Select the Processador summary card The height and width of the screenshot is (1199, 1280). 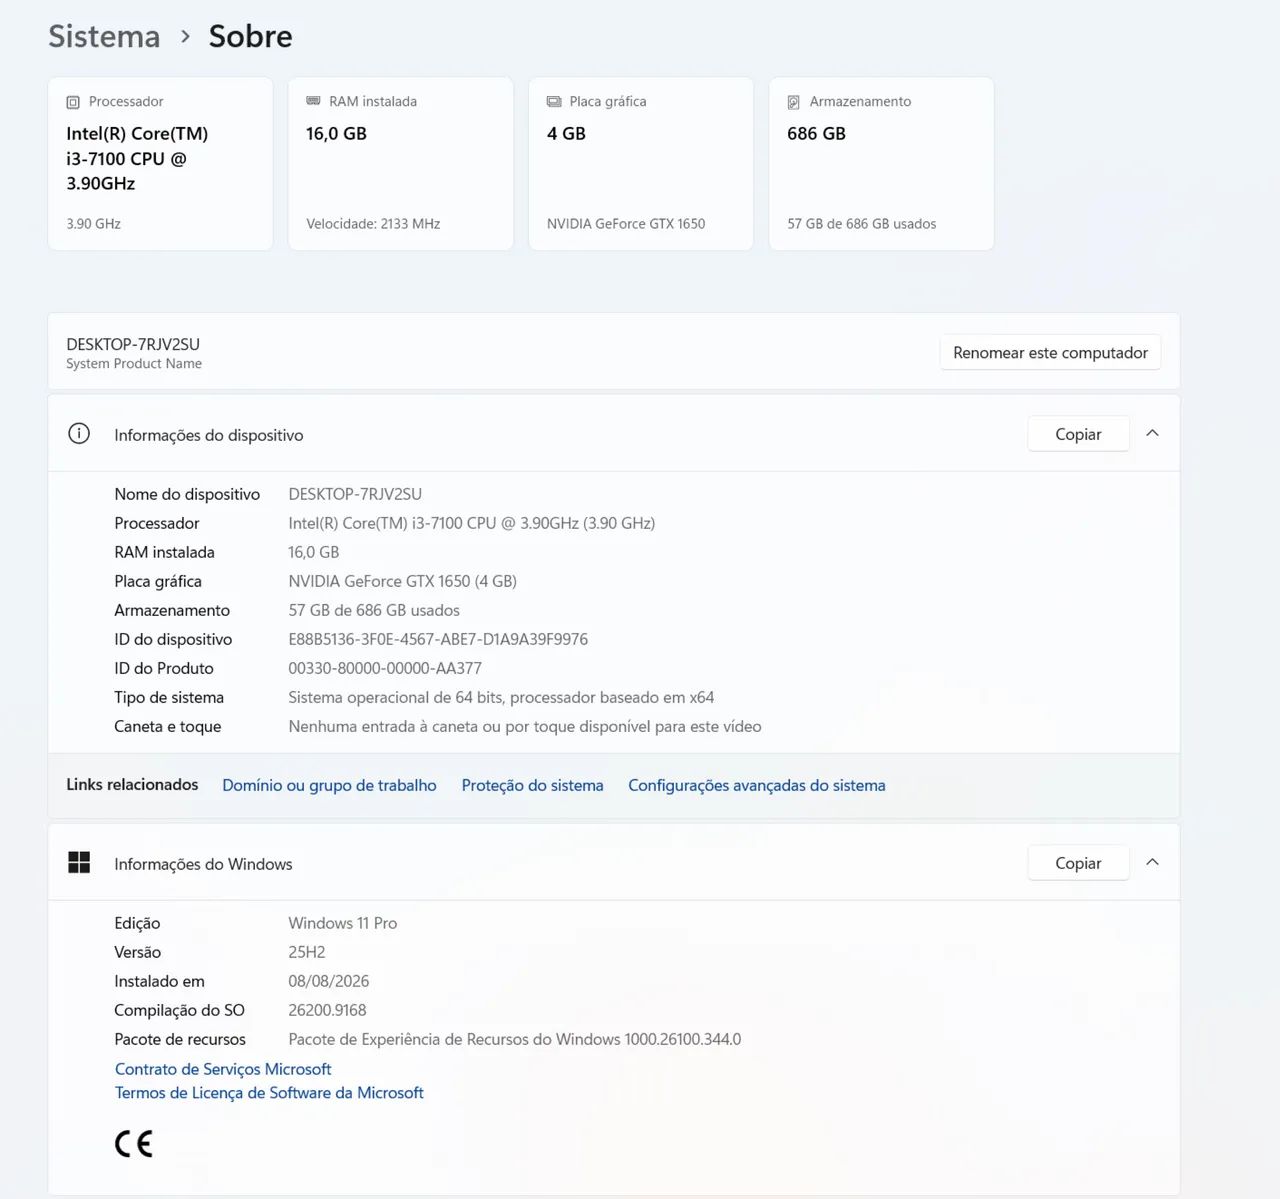[x=160, y=164]
